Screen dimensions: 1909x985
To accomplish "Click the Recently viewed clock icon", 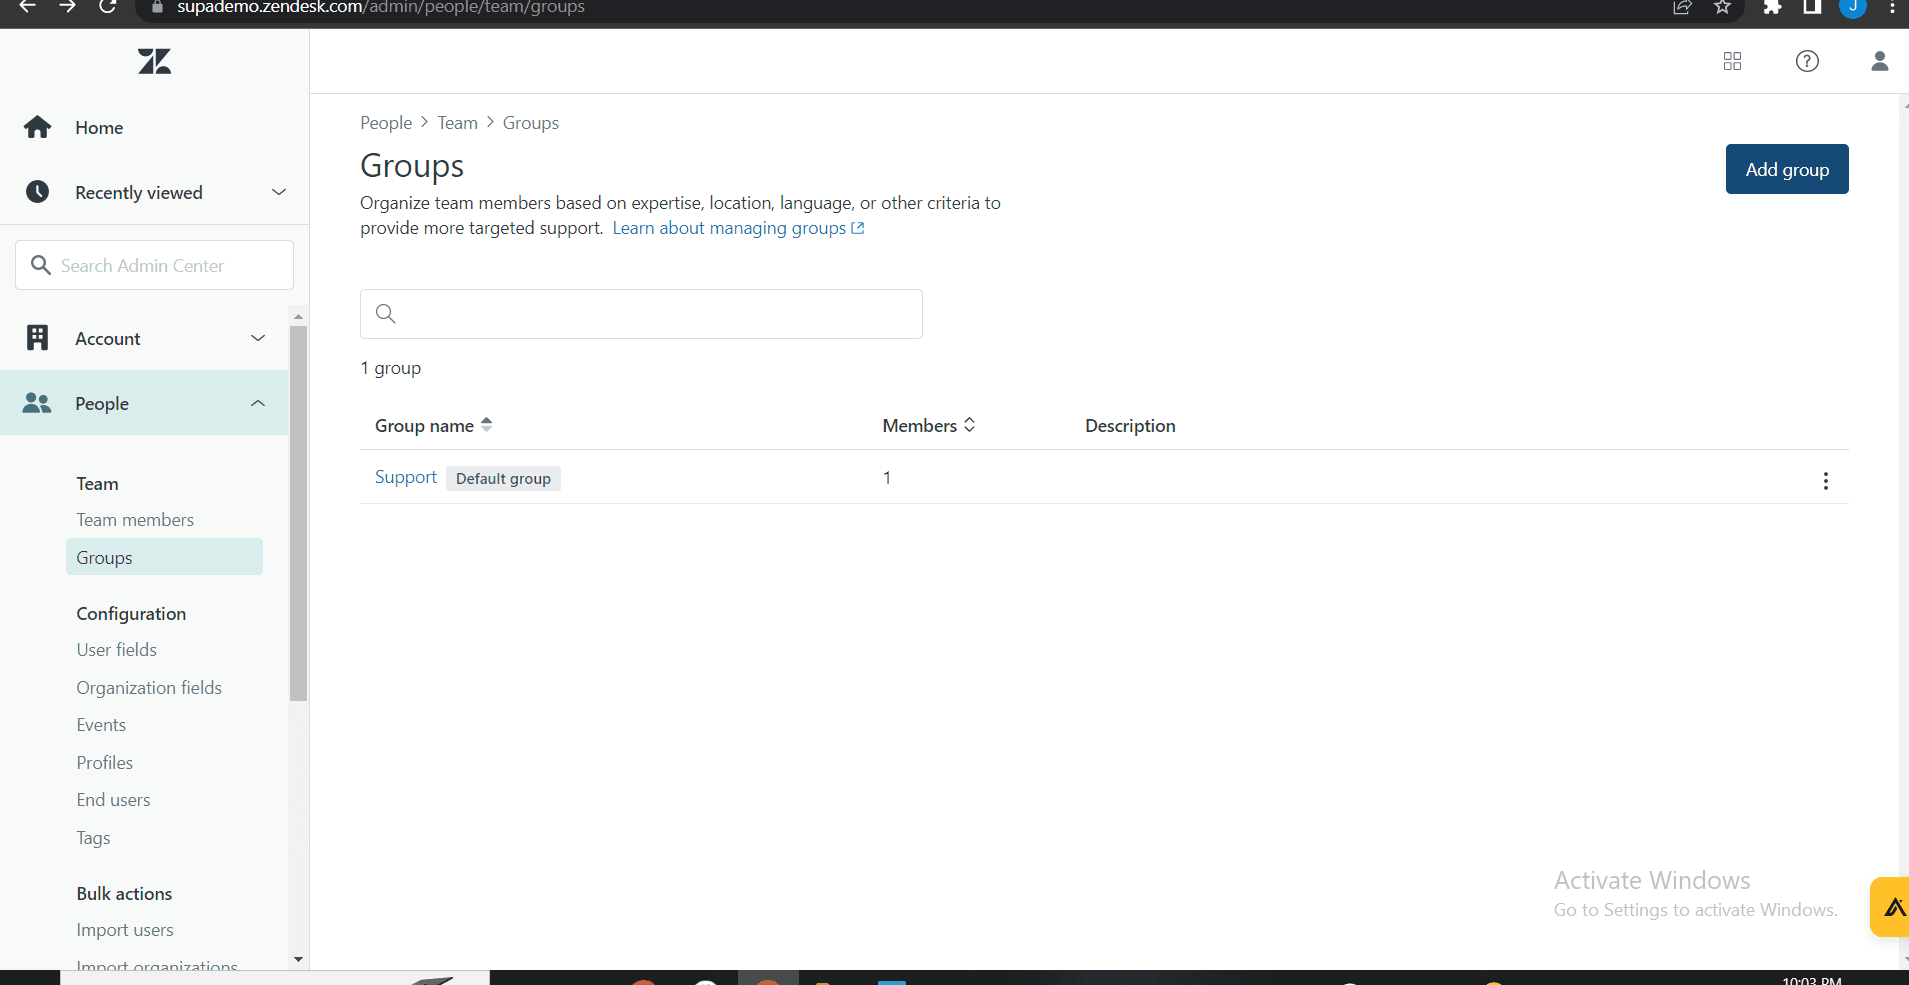I will pos(37,191).
